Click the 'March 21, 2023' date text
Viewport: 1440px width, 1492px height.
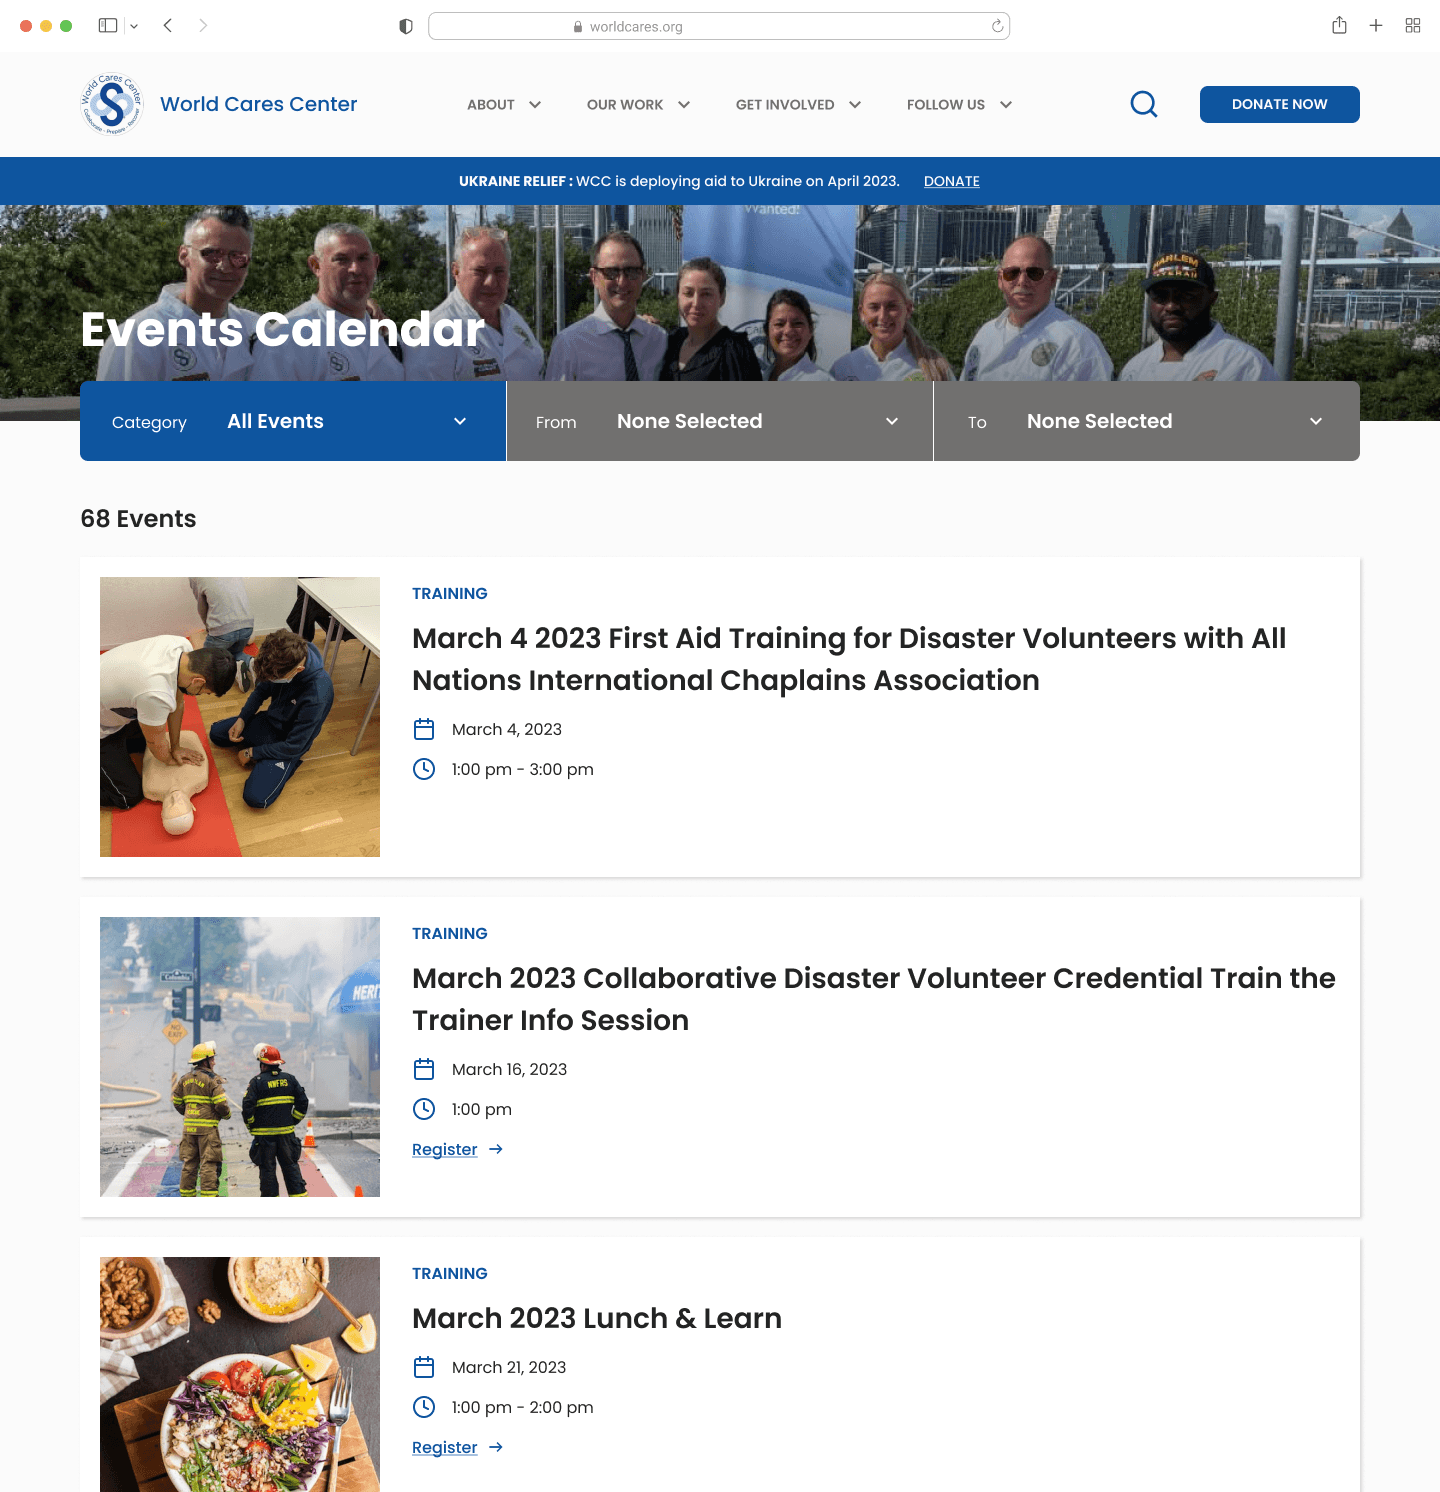click(509, 1367)
